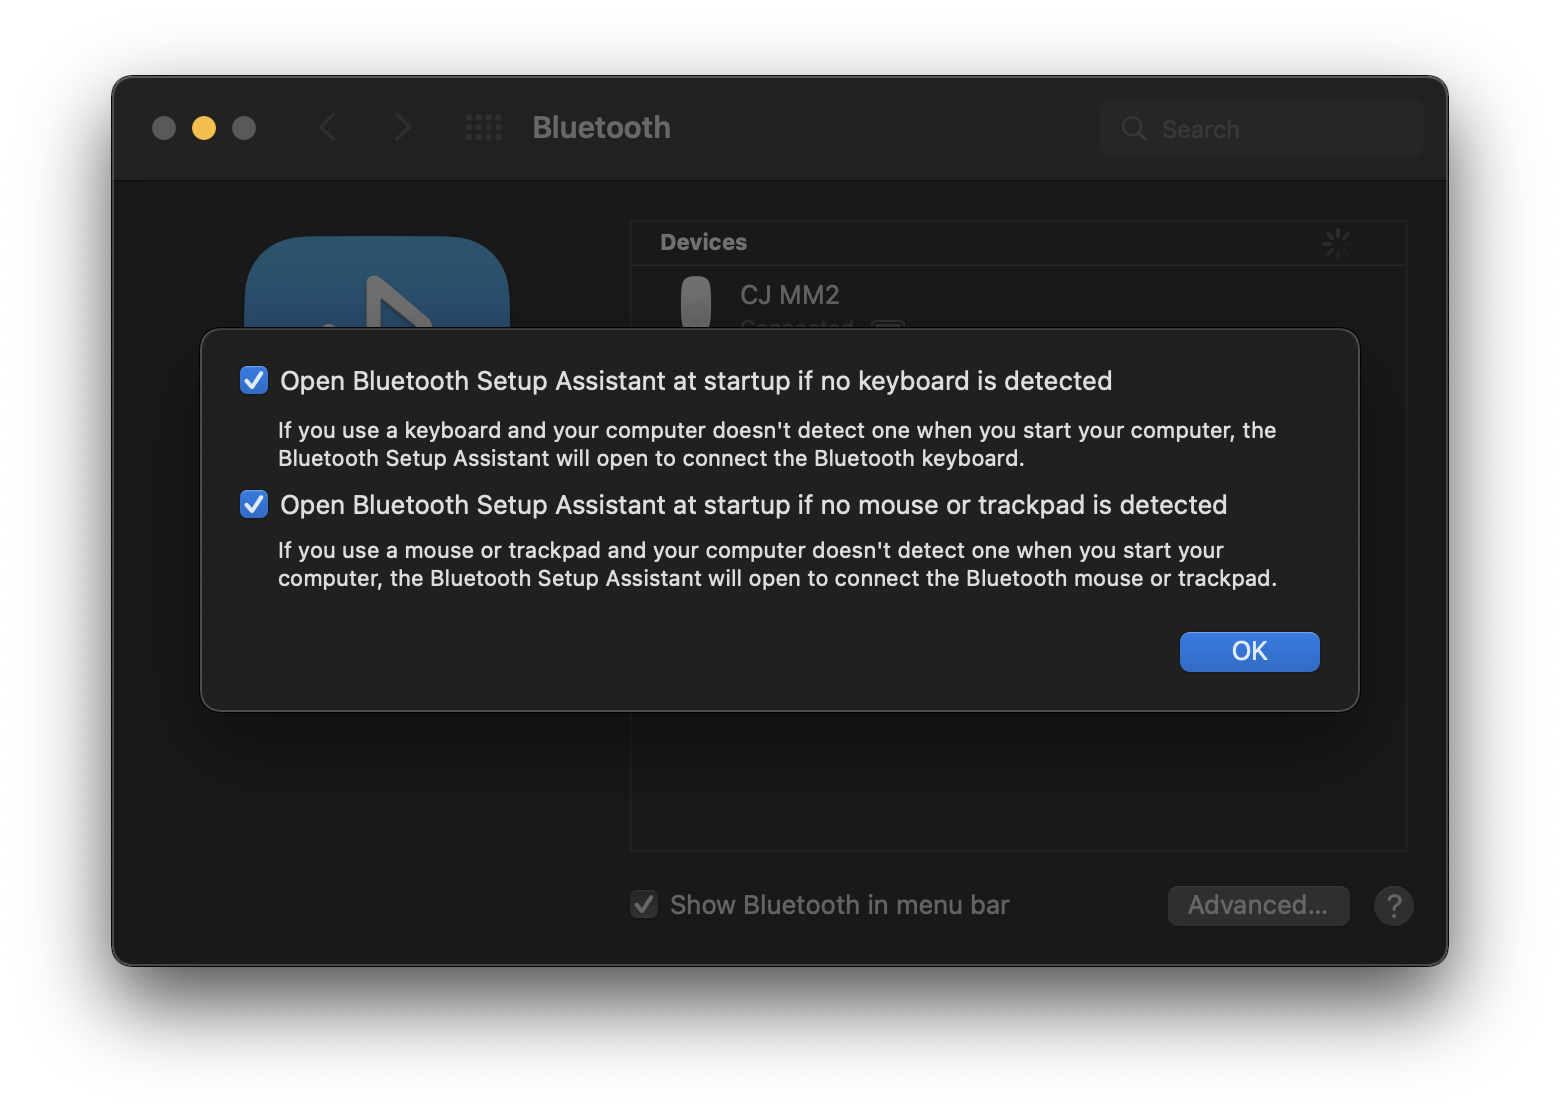Disable Setup Assistant if no keyboard detected
Screen dimensions: 1560x1114
point(254,381)
